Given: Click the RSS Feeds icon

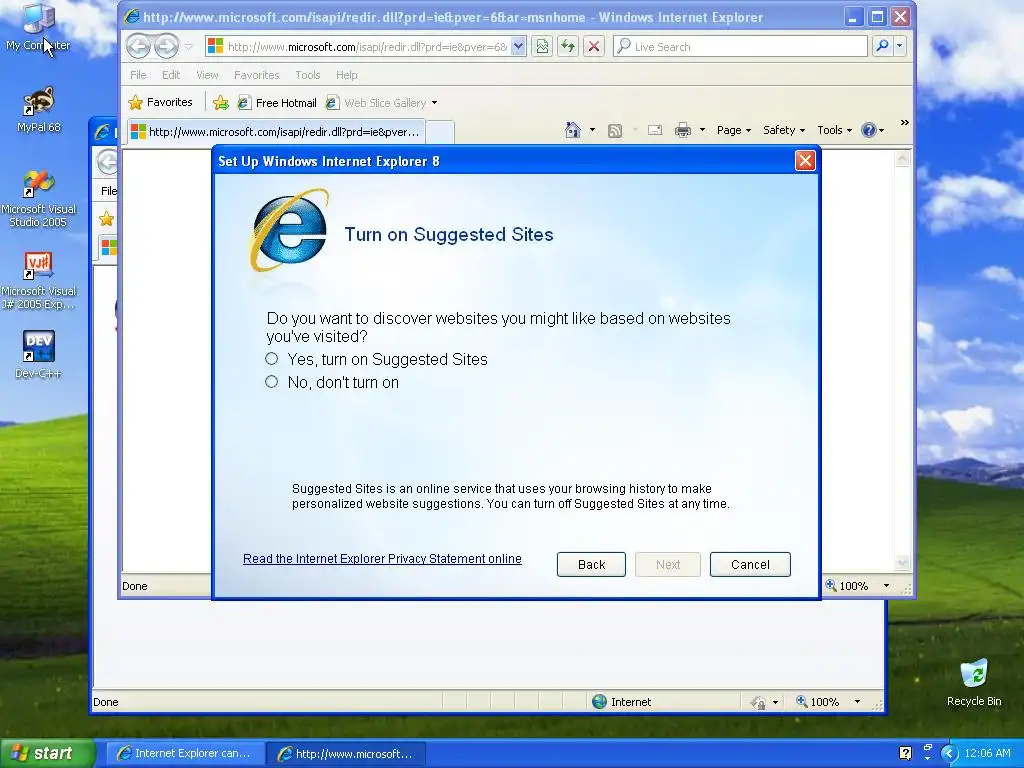Looking at the screenshot, I should pos(615,131).
